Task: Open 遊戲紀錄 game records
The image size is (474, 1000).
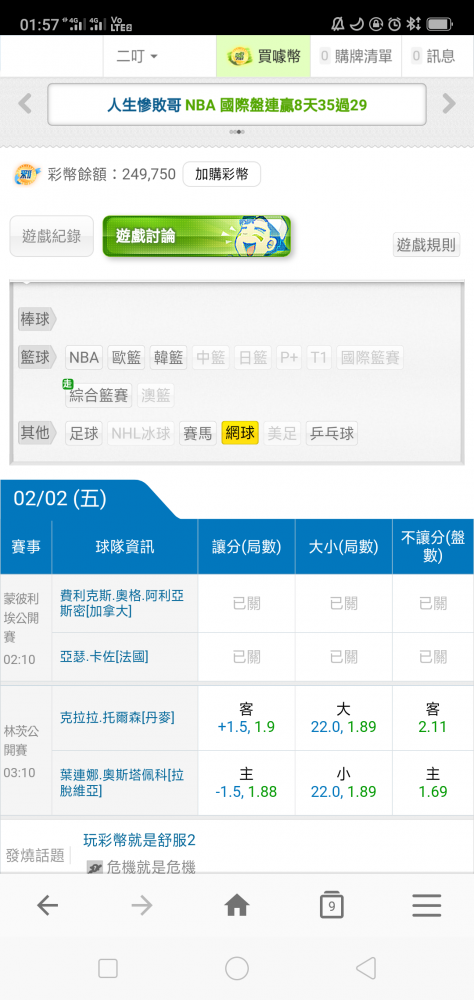Action: 52,236
